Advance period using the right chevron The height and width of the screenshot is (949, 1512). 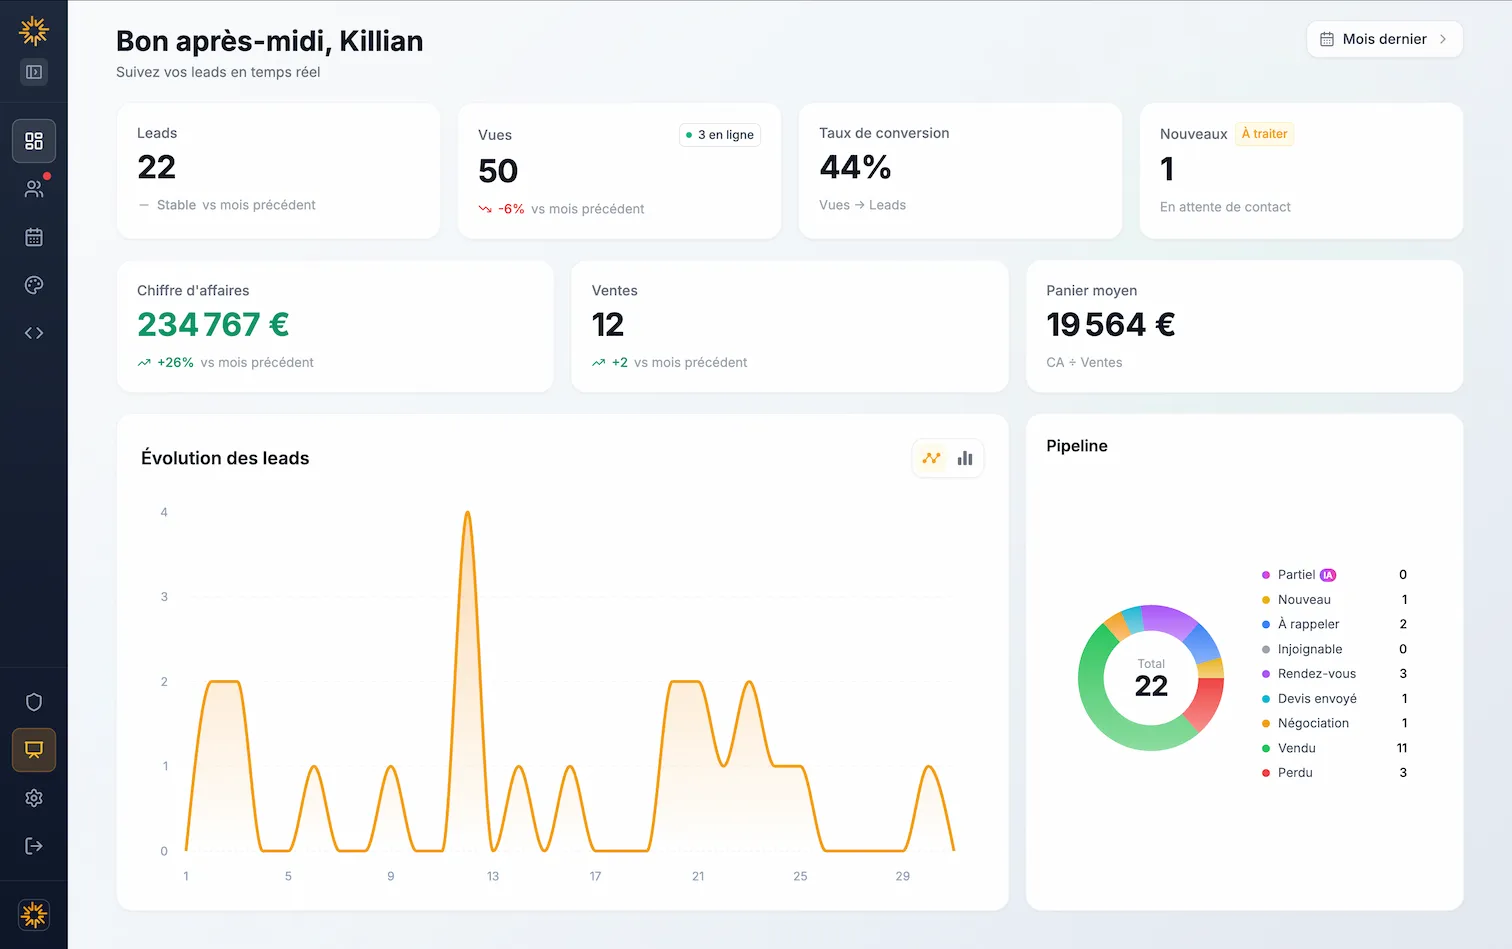[1443, 39]
